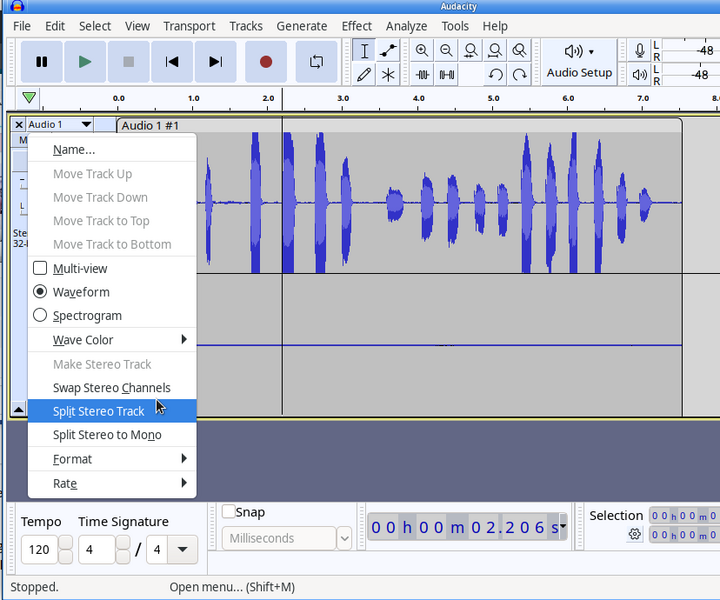Click the record meter microphone icon

640,50
